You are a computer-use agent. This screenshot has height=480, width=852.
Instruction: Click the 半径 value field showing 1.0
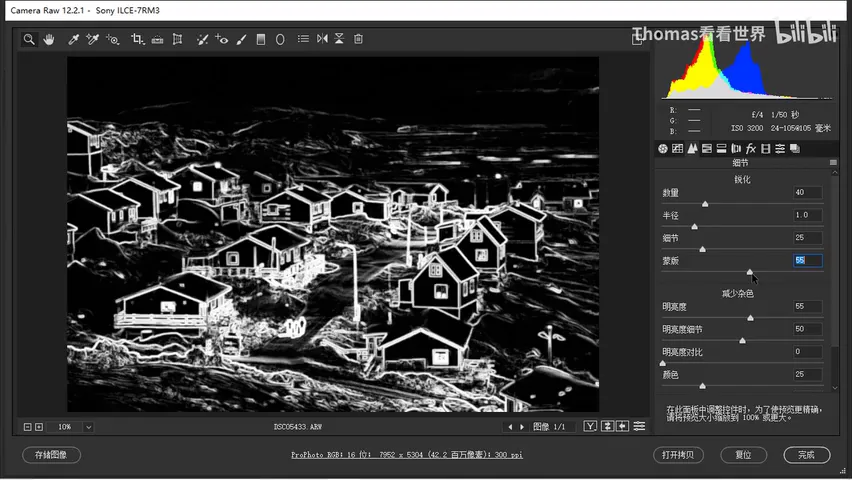pos(807,215)
